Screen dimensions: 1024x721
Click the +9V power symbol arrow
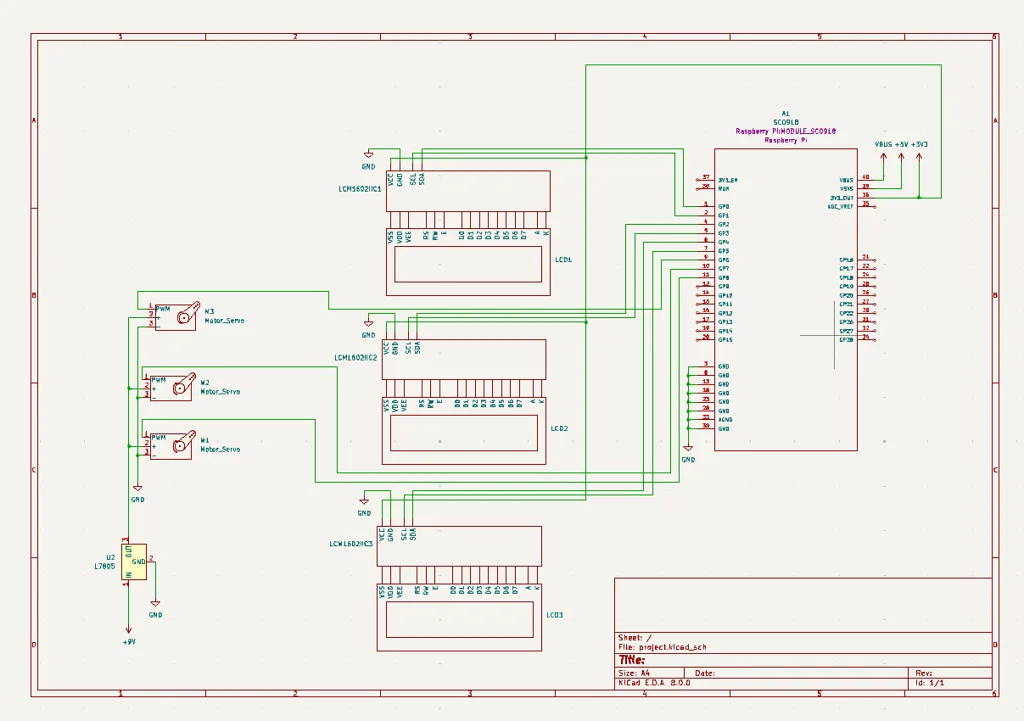pos(129,628)
